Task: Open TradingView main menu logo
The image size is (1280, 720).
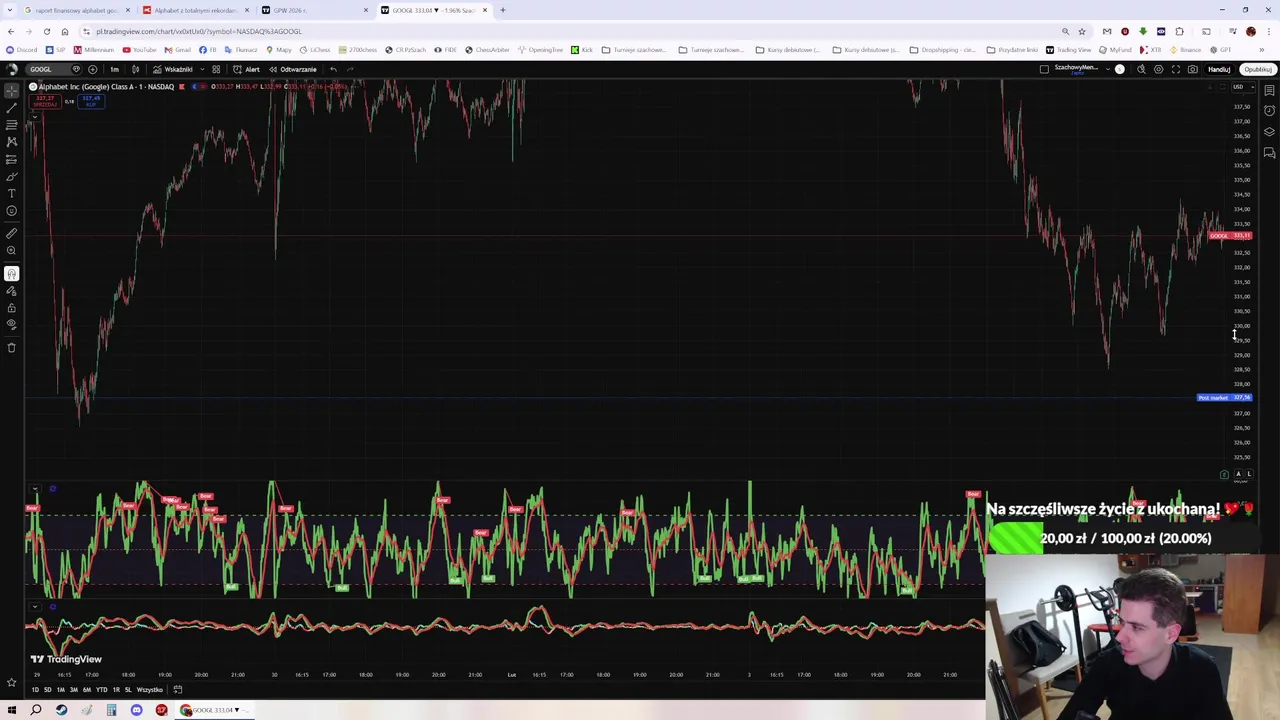Action: [12, 69]
